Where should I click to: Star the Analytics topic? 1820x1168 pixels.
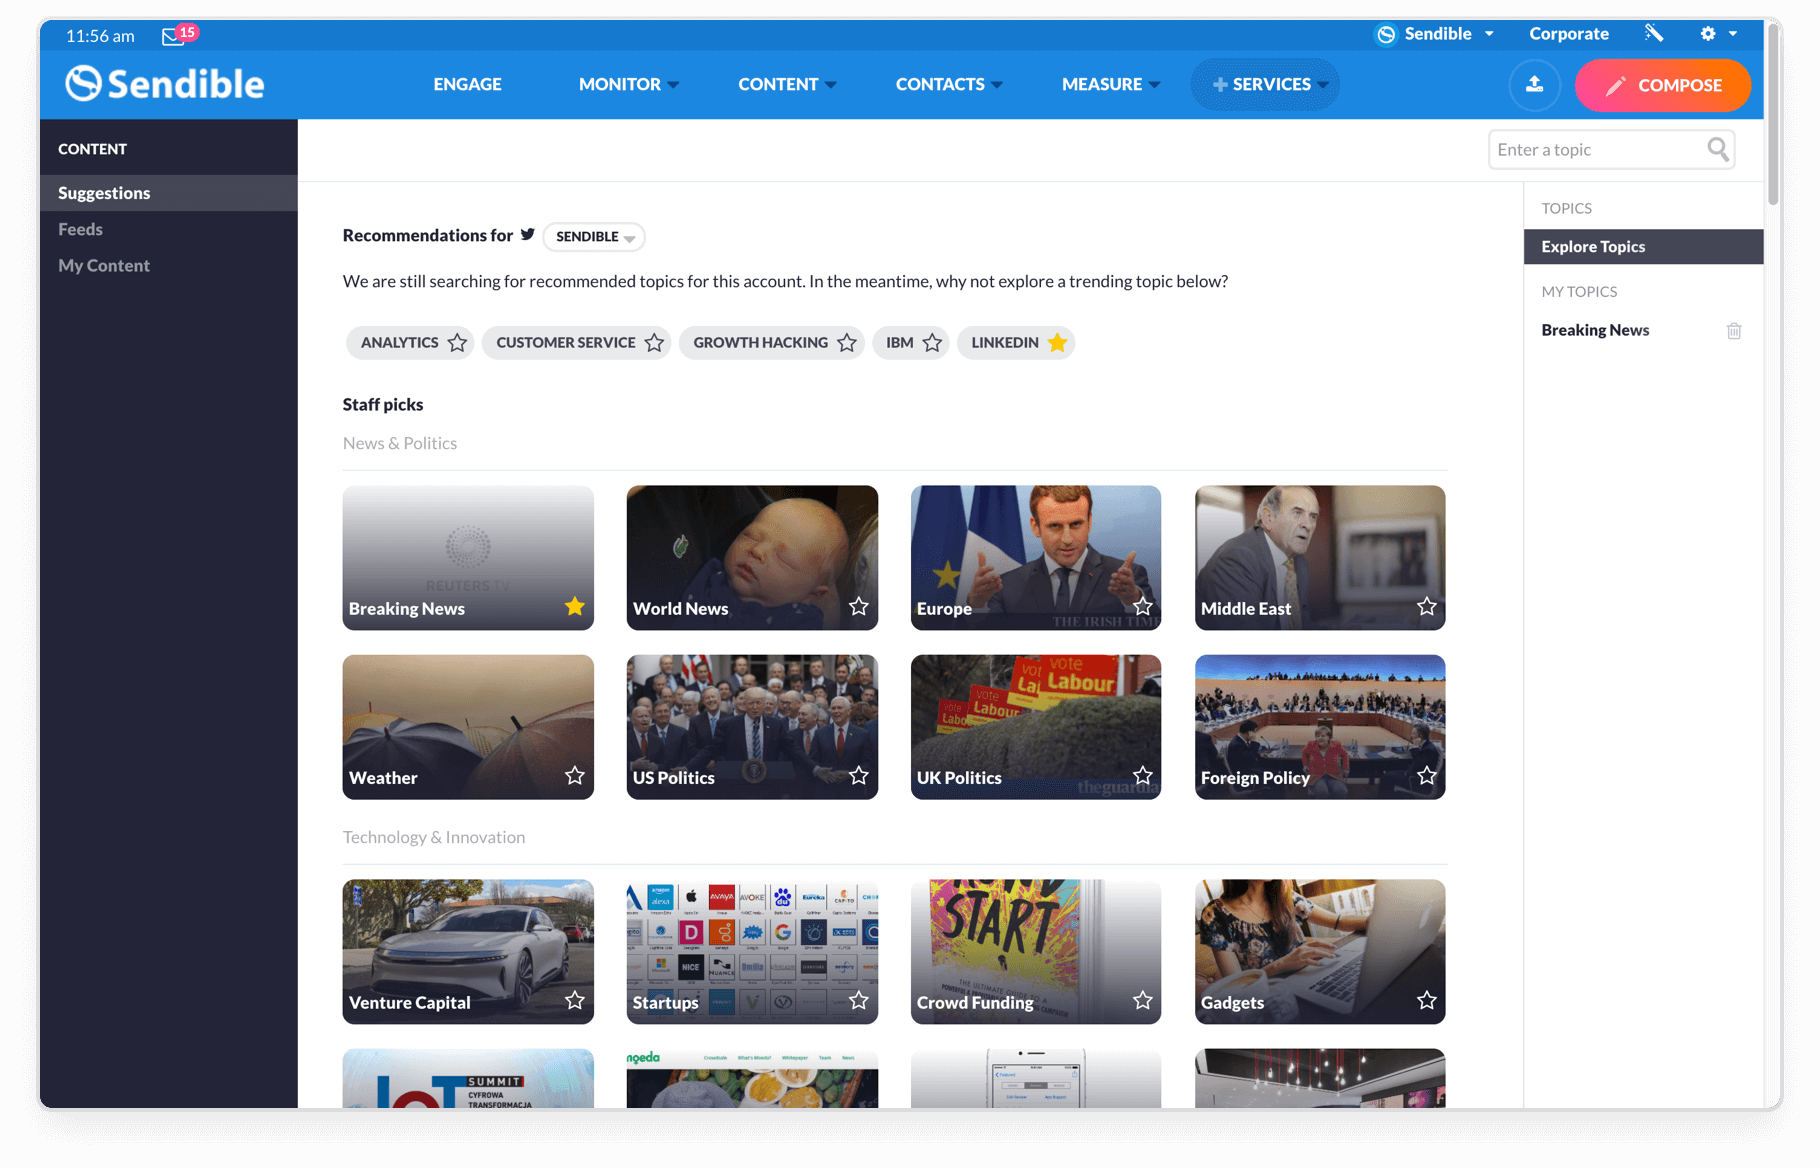click(x=457, y=343)
